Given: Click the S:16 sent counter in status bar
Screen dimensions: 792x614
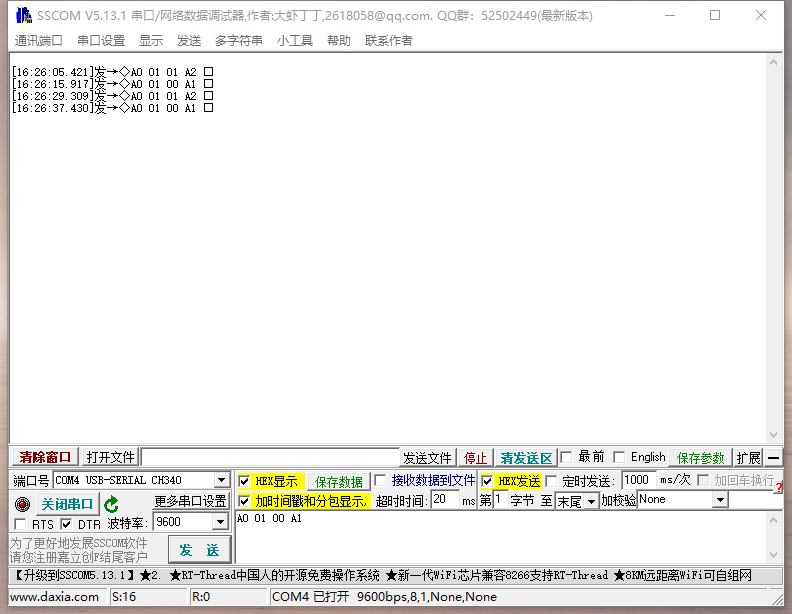Looking at the screenshot, I should pos(124,597).
